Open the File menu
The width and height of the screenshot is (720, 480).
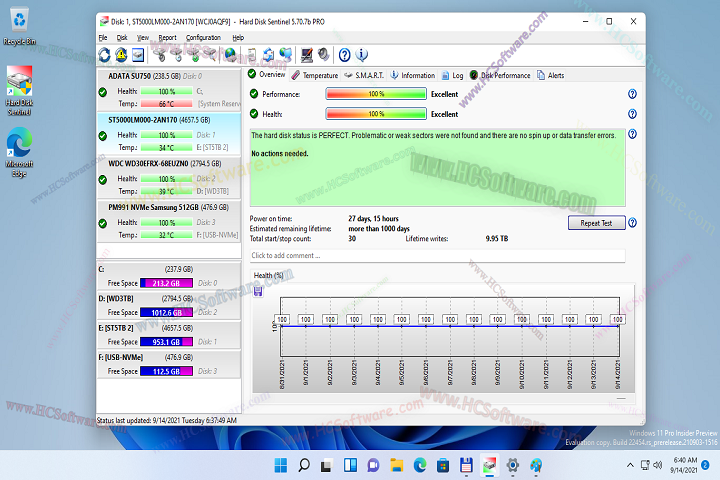[x=103, y=38]
